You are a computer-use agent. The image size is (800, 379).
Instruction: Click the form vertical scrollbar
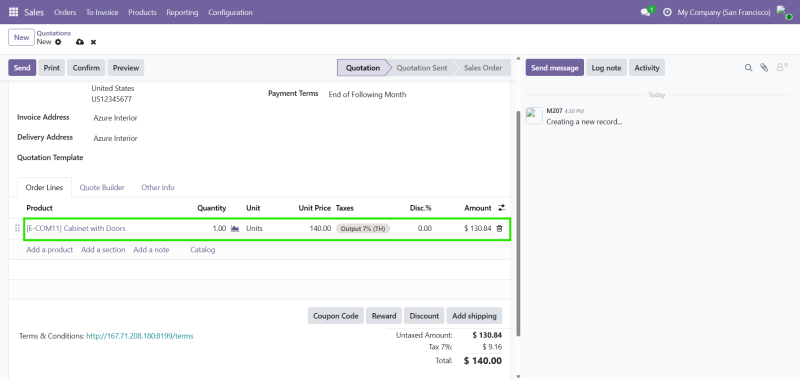click(518, 224)
